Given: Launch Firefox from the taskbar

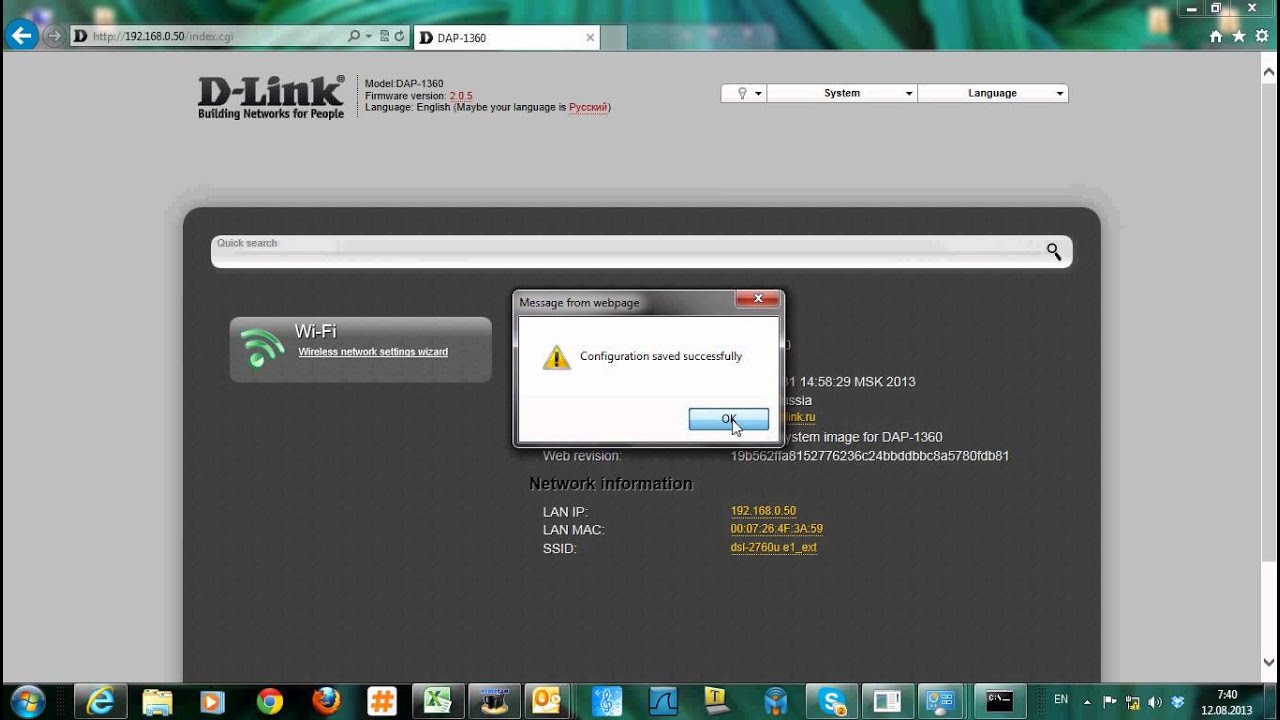Looking at the screenshot, I should click(325, 701).
